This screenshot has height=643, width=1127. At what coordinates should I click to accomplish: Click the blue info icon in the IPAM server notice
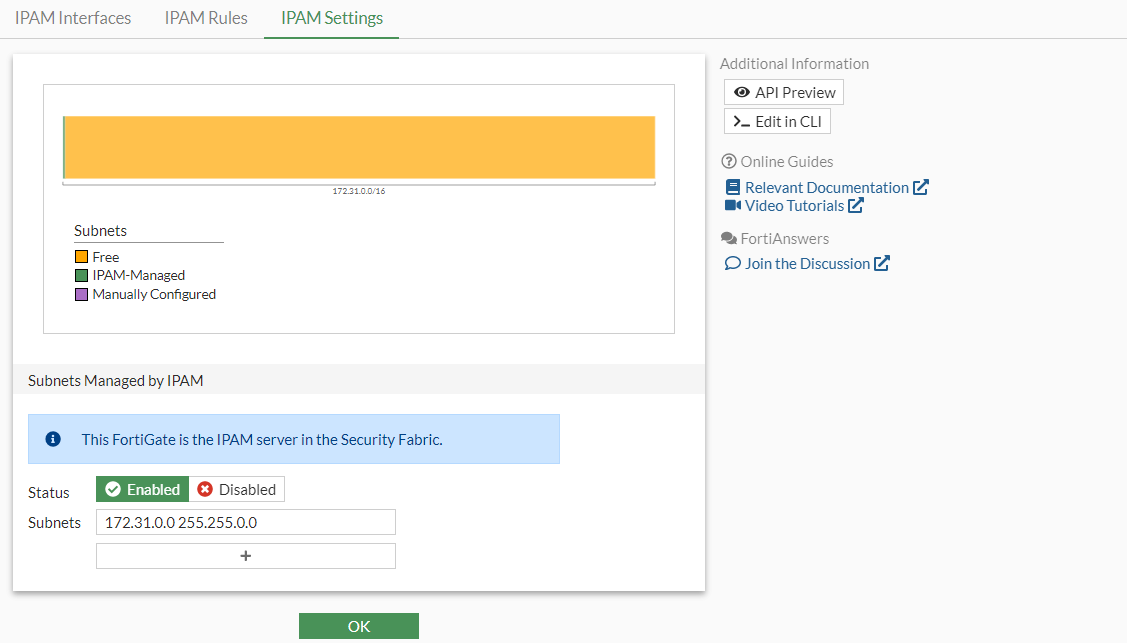54,439
